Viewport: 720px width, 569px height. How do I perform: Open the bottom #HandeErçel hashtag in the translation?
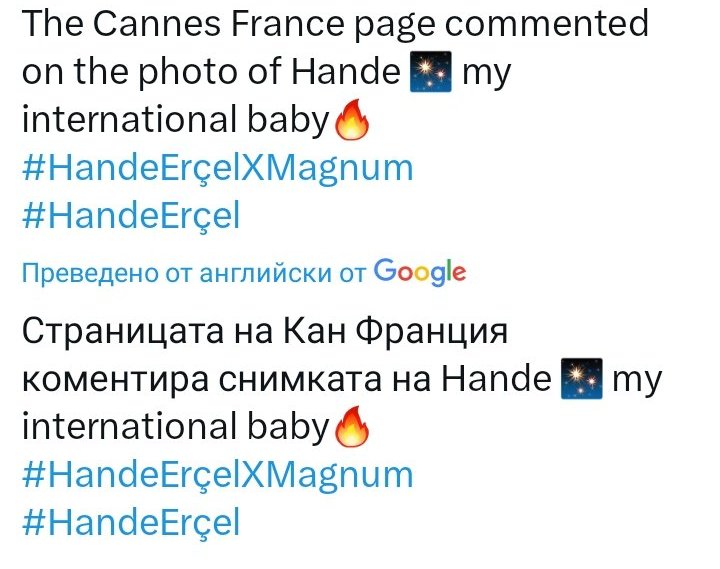click(131, 522)
